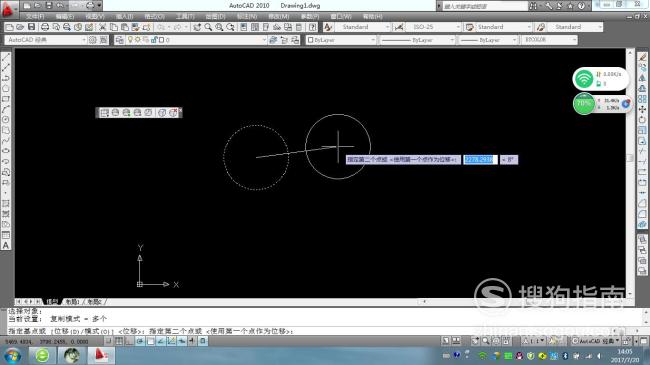Open the ISO-25 dimension style dropdown
Viewport: 650px width, 365px height.
pyautogui.click(x=434, y=27)
